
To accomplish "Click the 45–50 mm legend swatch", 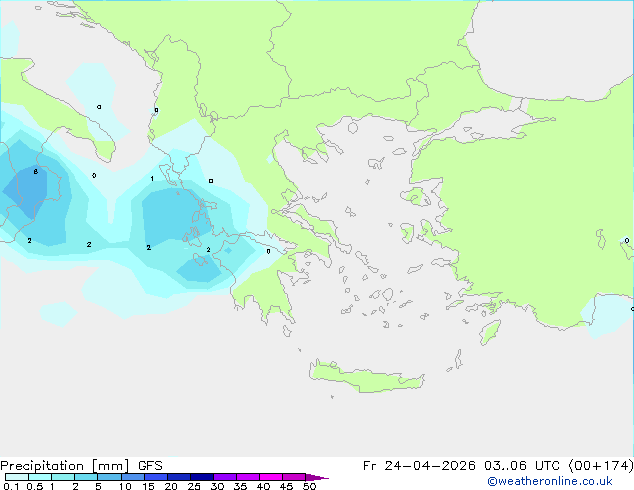I will click(294, 477).
